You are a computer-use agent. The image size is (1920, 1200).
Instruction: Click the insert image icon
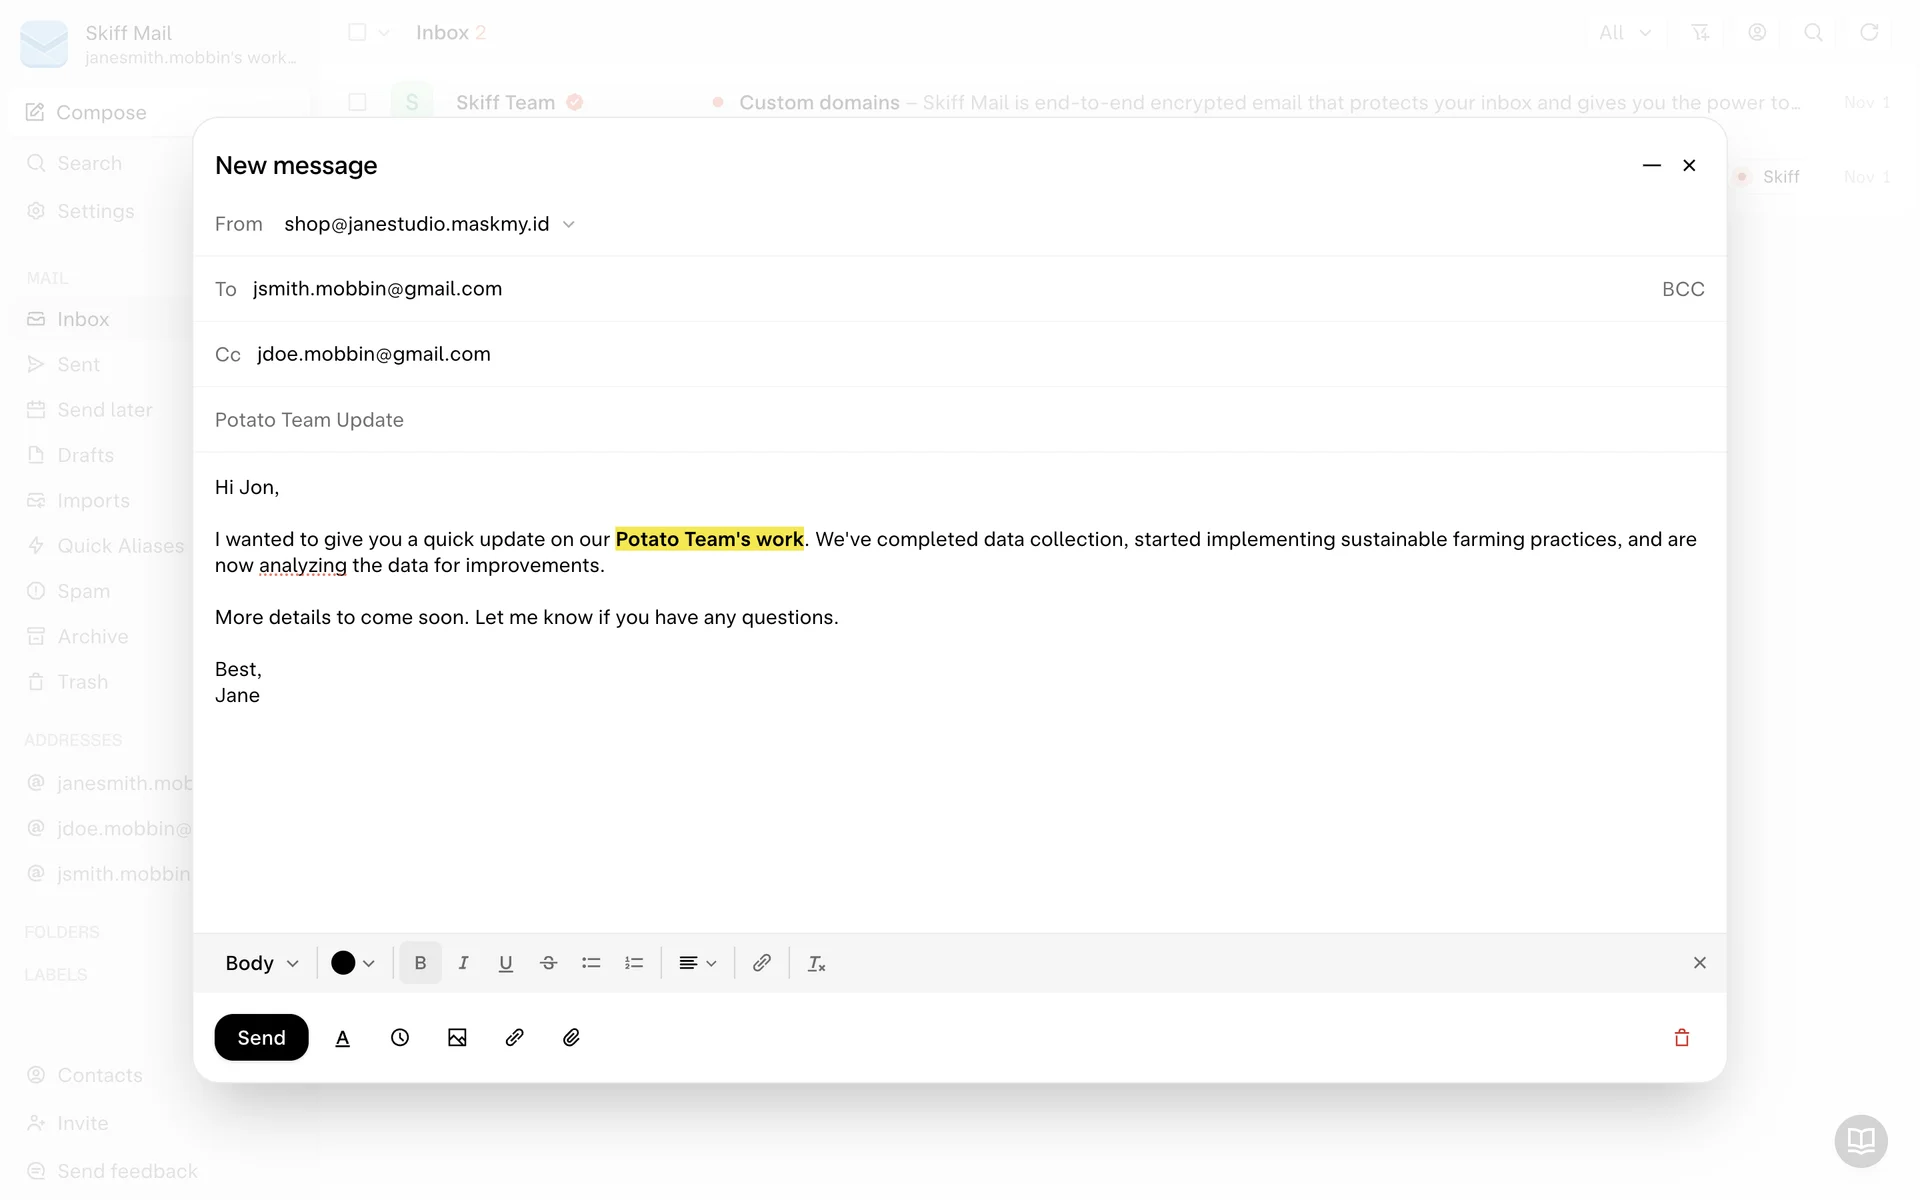point(457,1038)
